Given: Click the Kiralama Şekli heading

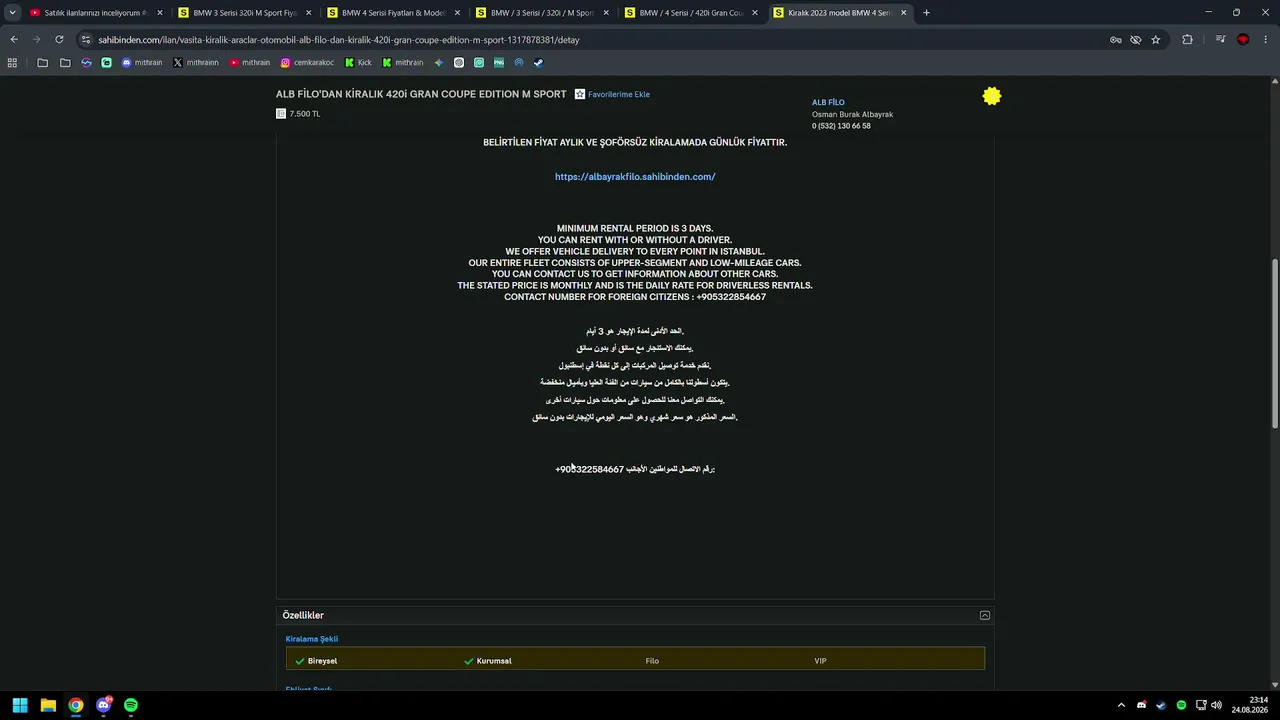Looking at the screenshot, I should (x=312, y=639).
